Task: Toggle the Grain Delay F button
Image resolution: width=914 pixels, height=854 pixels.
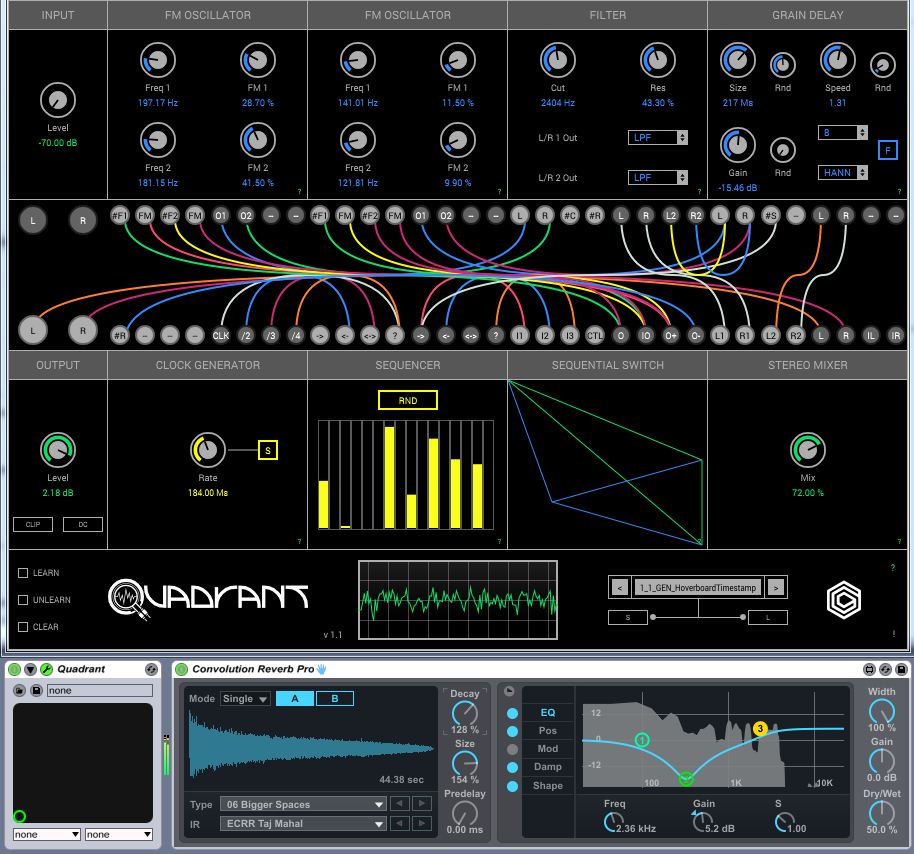Action: pos(887,150)
